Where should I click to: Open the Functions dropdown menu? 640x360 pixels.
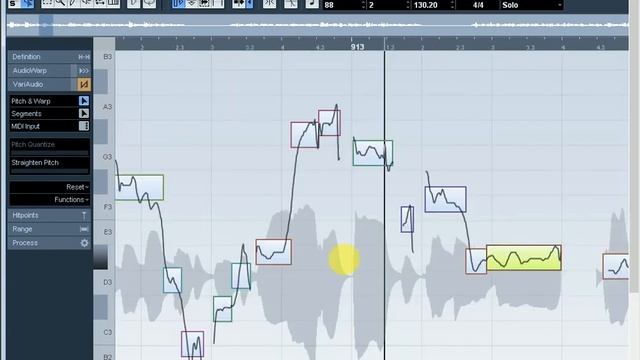pos(49,200)
